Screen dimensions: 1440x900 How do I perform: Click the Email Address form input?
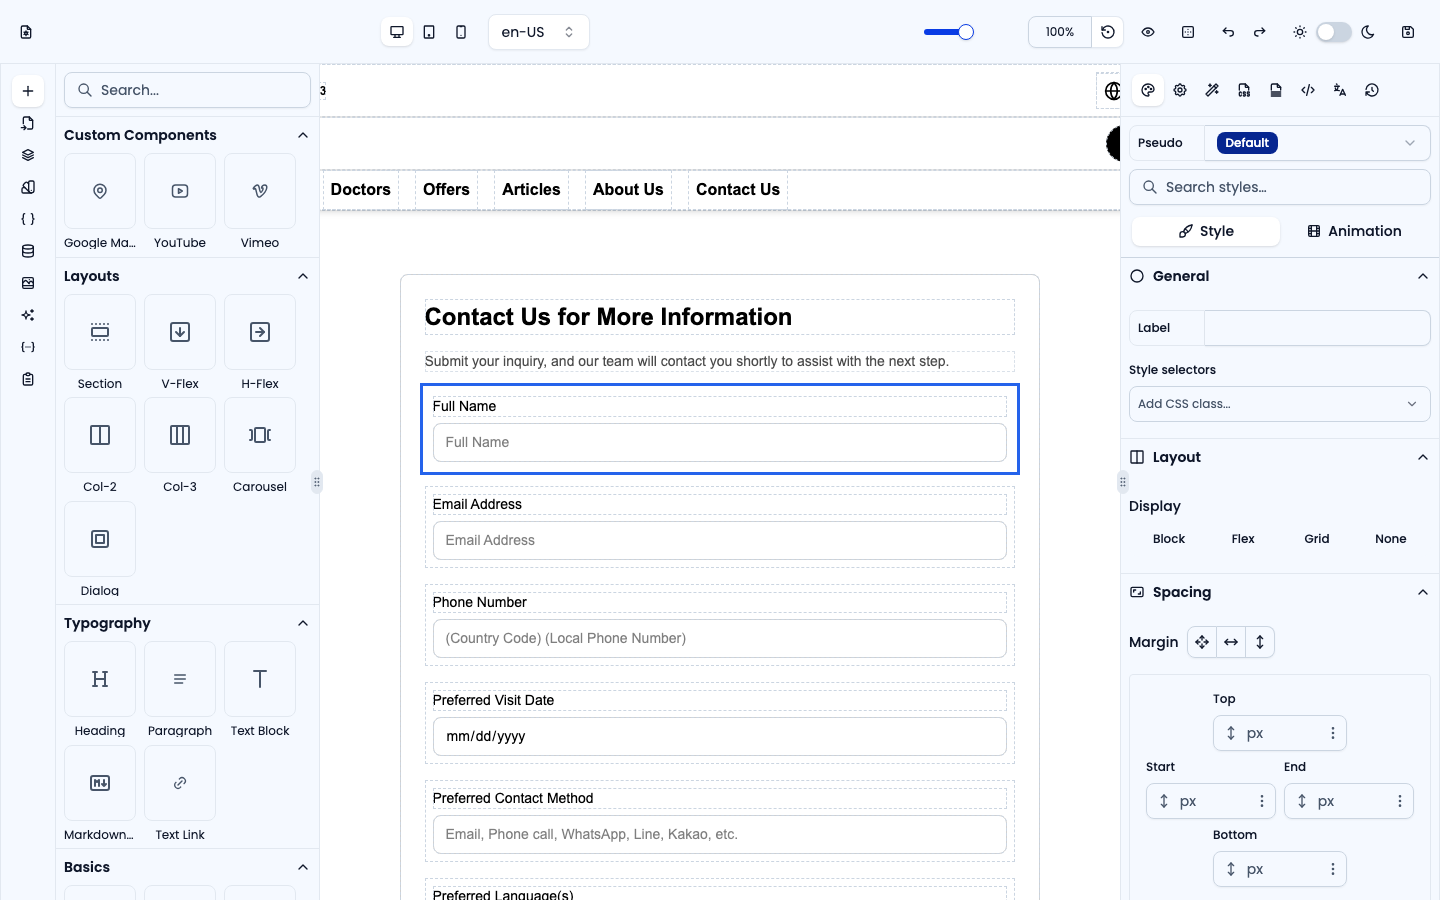720,540
